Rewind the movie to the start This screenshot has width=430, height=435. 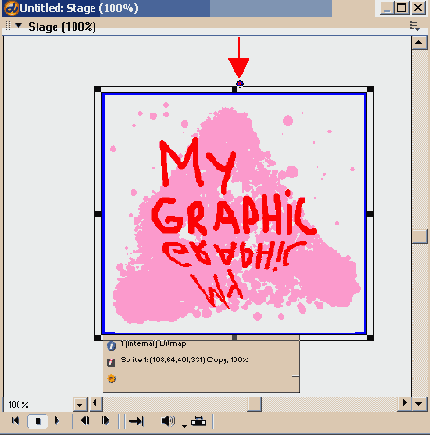pyautogui.click(x=15, y=421)
